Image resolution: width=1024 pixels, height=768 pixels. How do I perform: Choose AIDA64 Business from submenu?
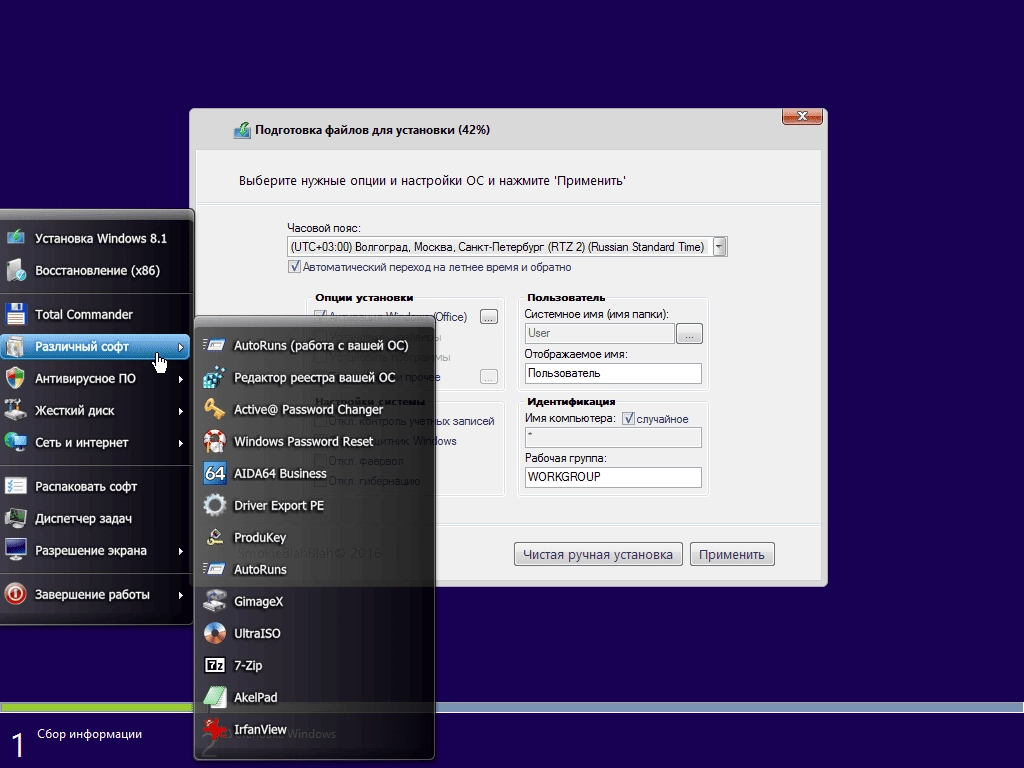(x=315, y=473)
